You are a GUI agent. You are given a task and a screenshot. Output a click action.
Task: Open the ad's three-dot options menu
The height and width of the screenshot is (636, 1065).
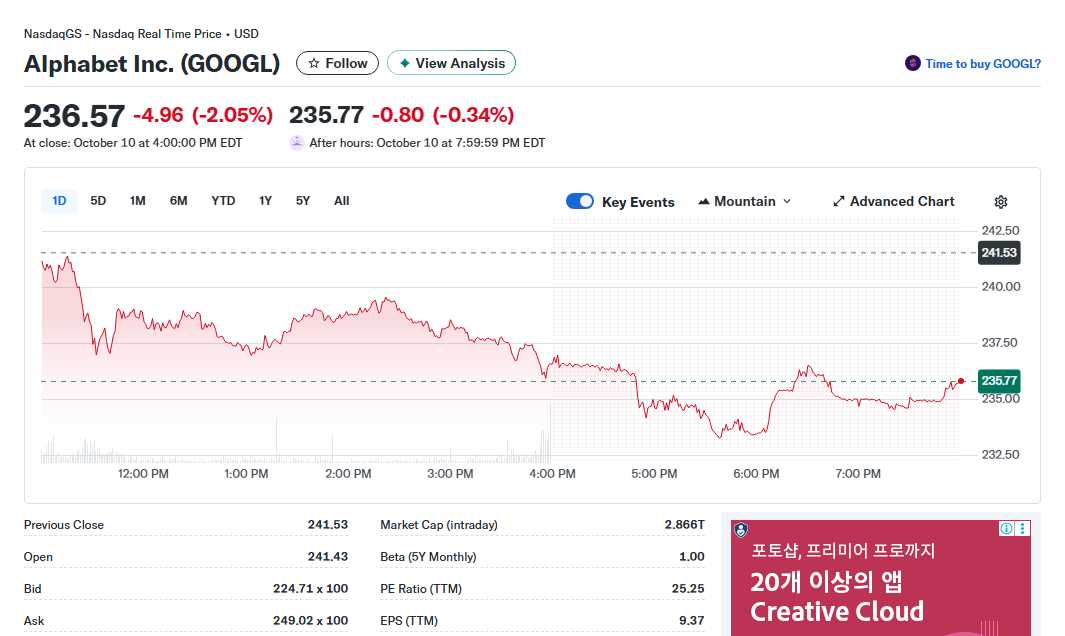(x=1022, y=528)
